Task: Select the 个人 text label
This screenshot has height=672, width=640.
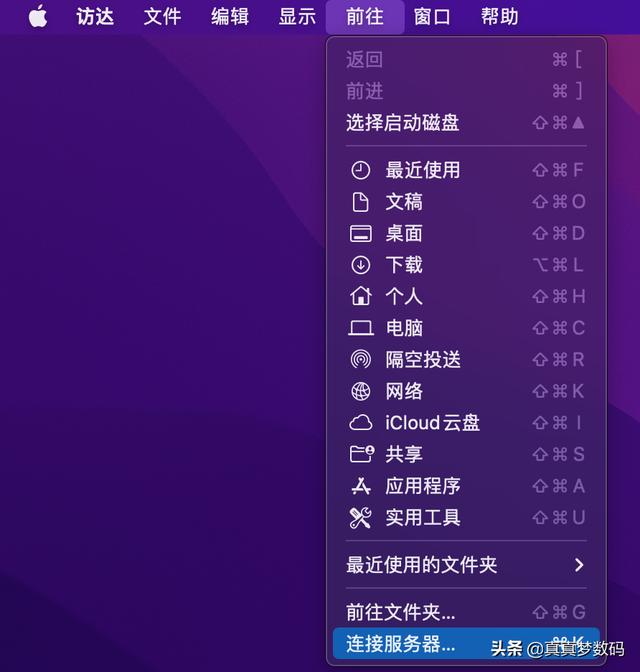Action: [x=404, y=297]
